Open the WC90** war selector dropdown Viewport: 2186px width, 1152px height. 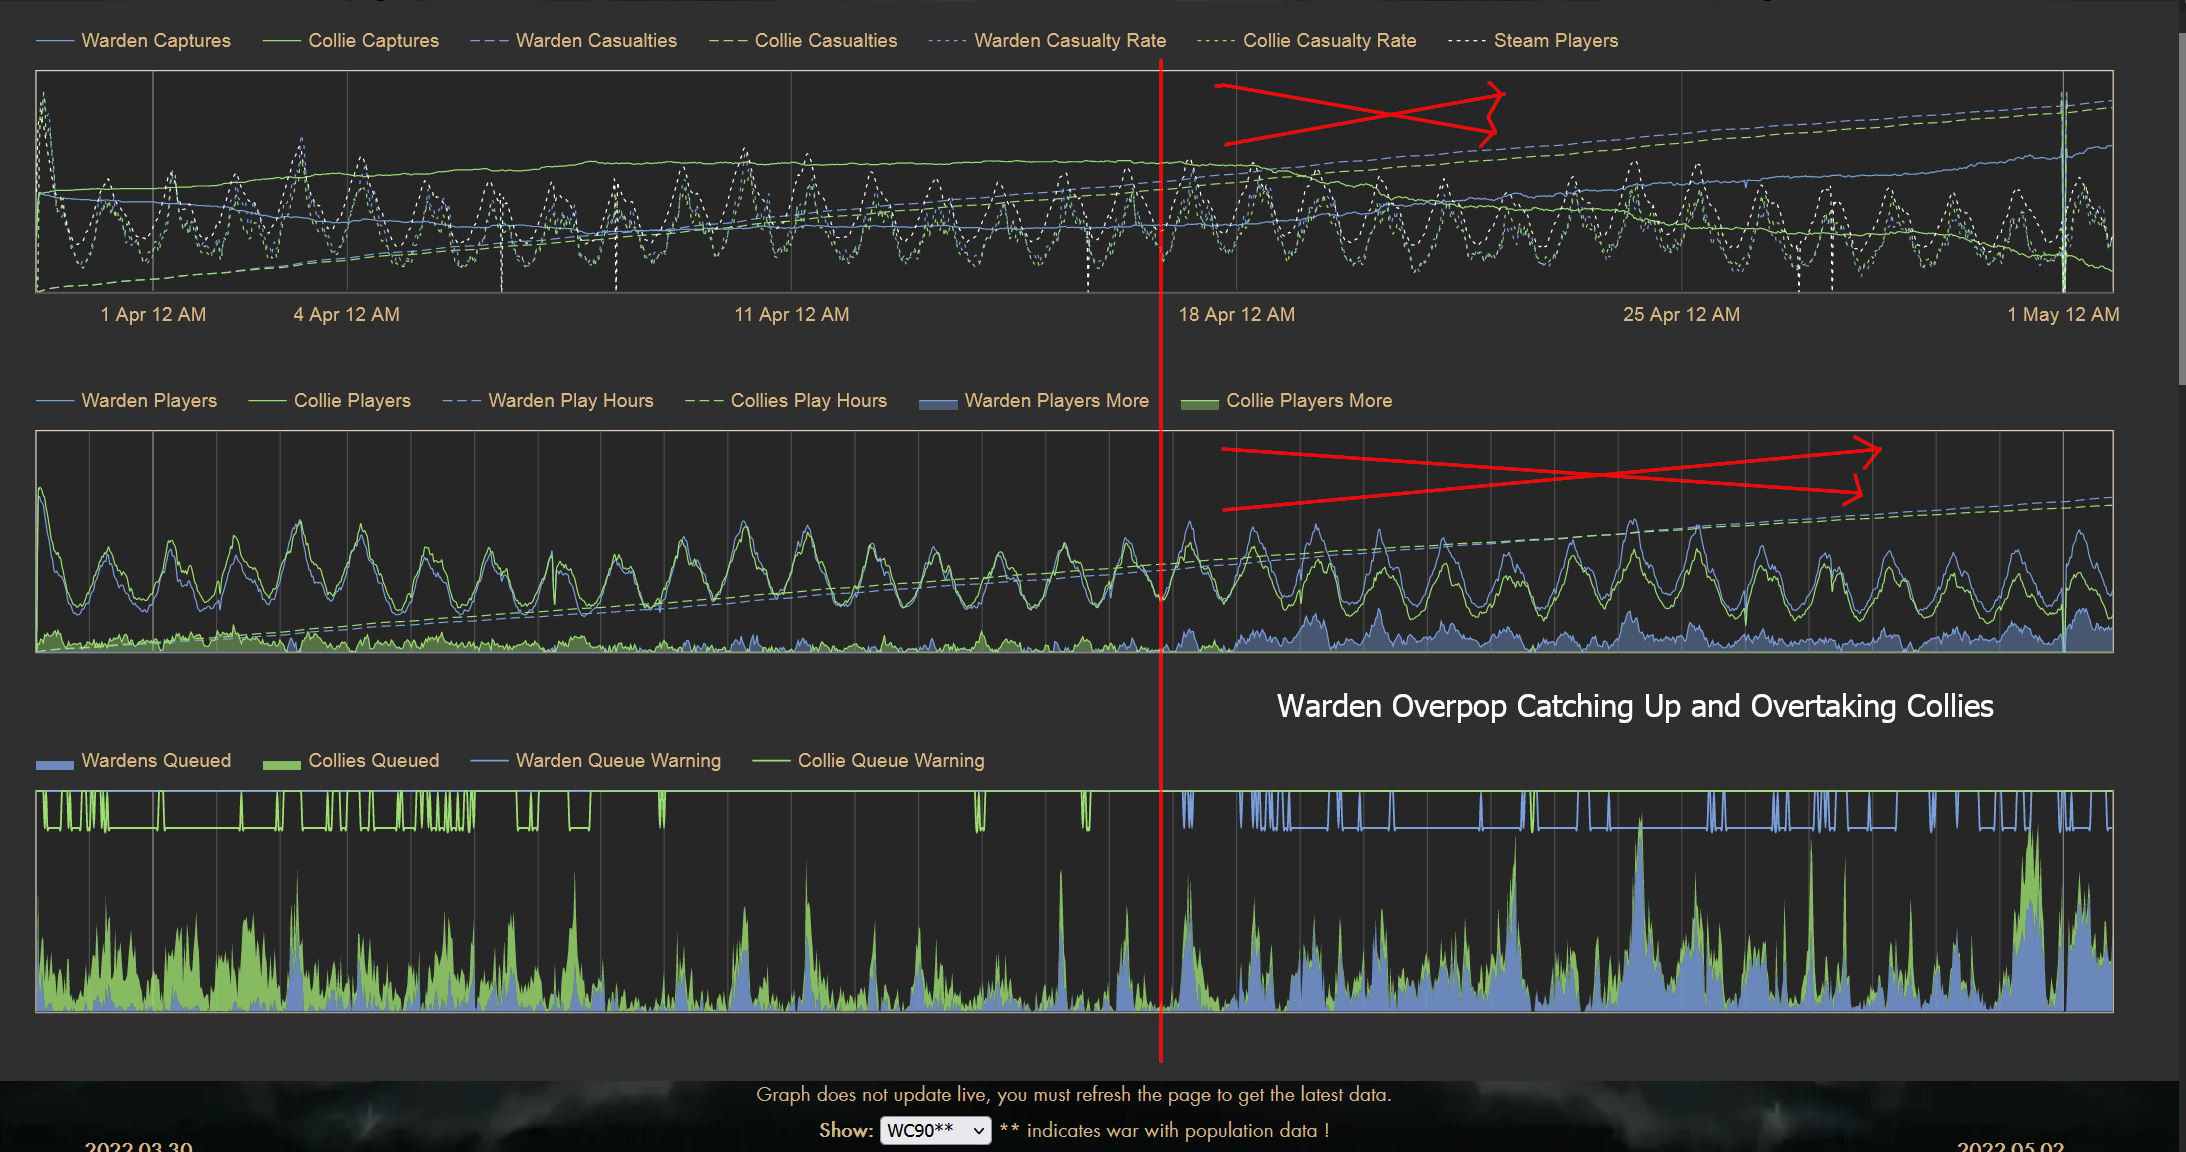935,1131
